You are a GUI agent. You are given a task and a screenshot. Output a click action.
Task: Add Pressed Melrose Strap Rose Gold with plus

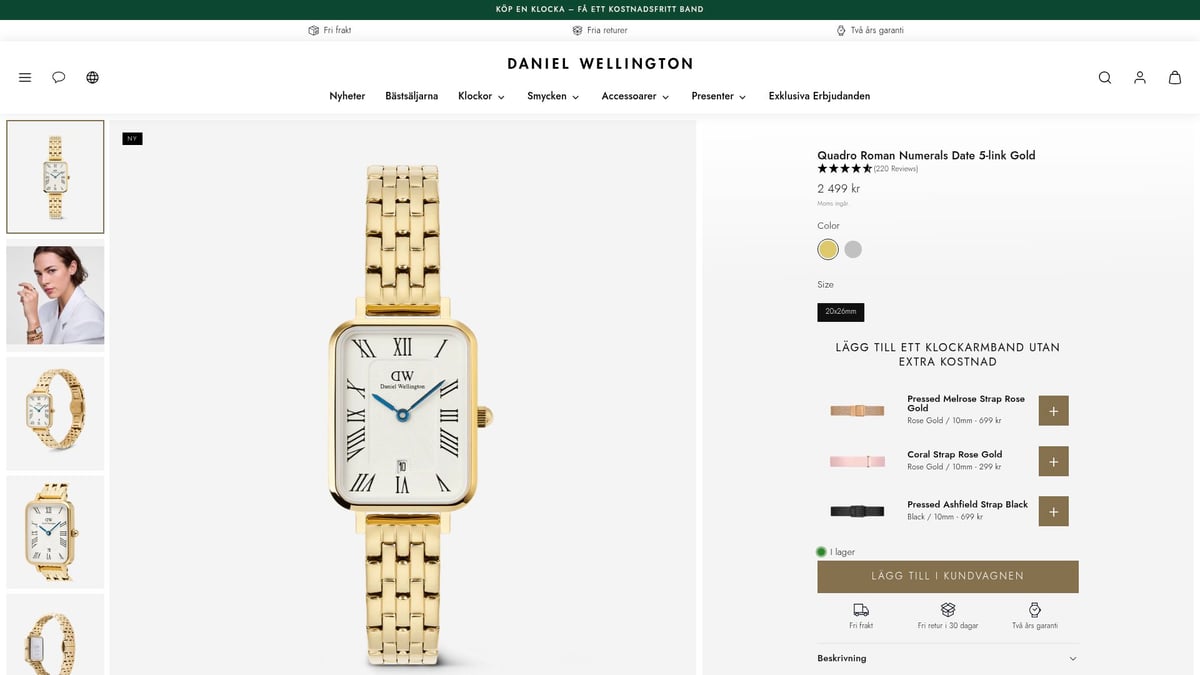click(1053, 410)
